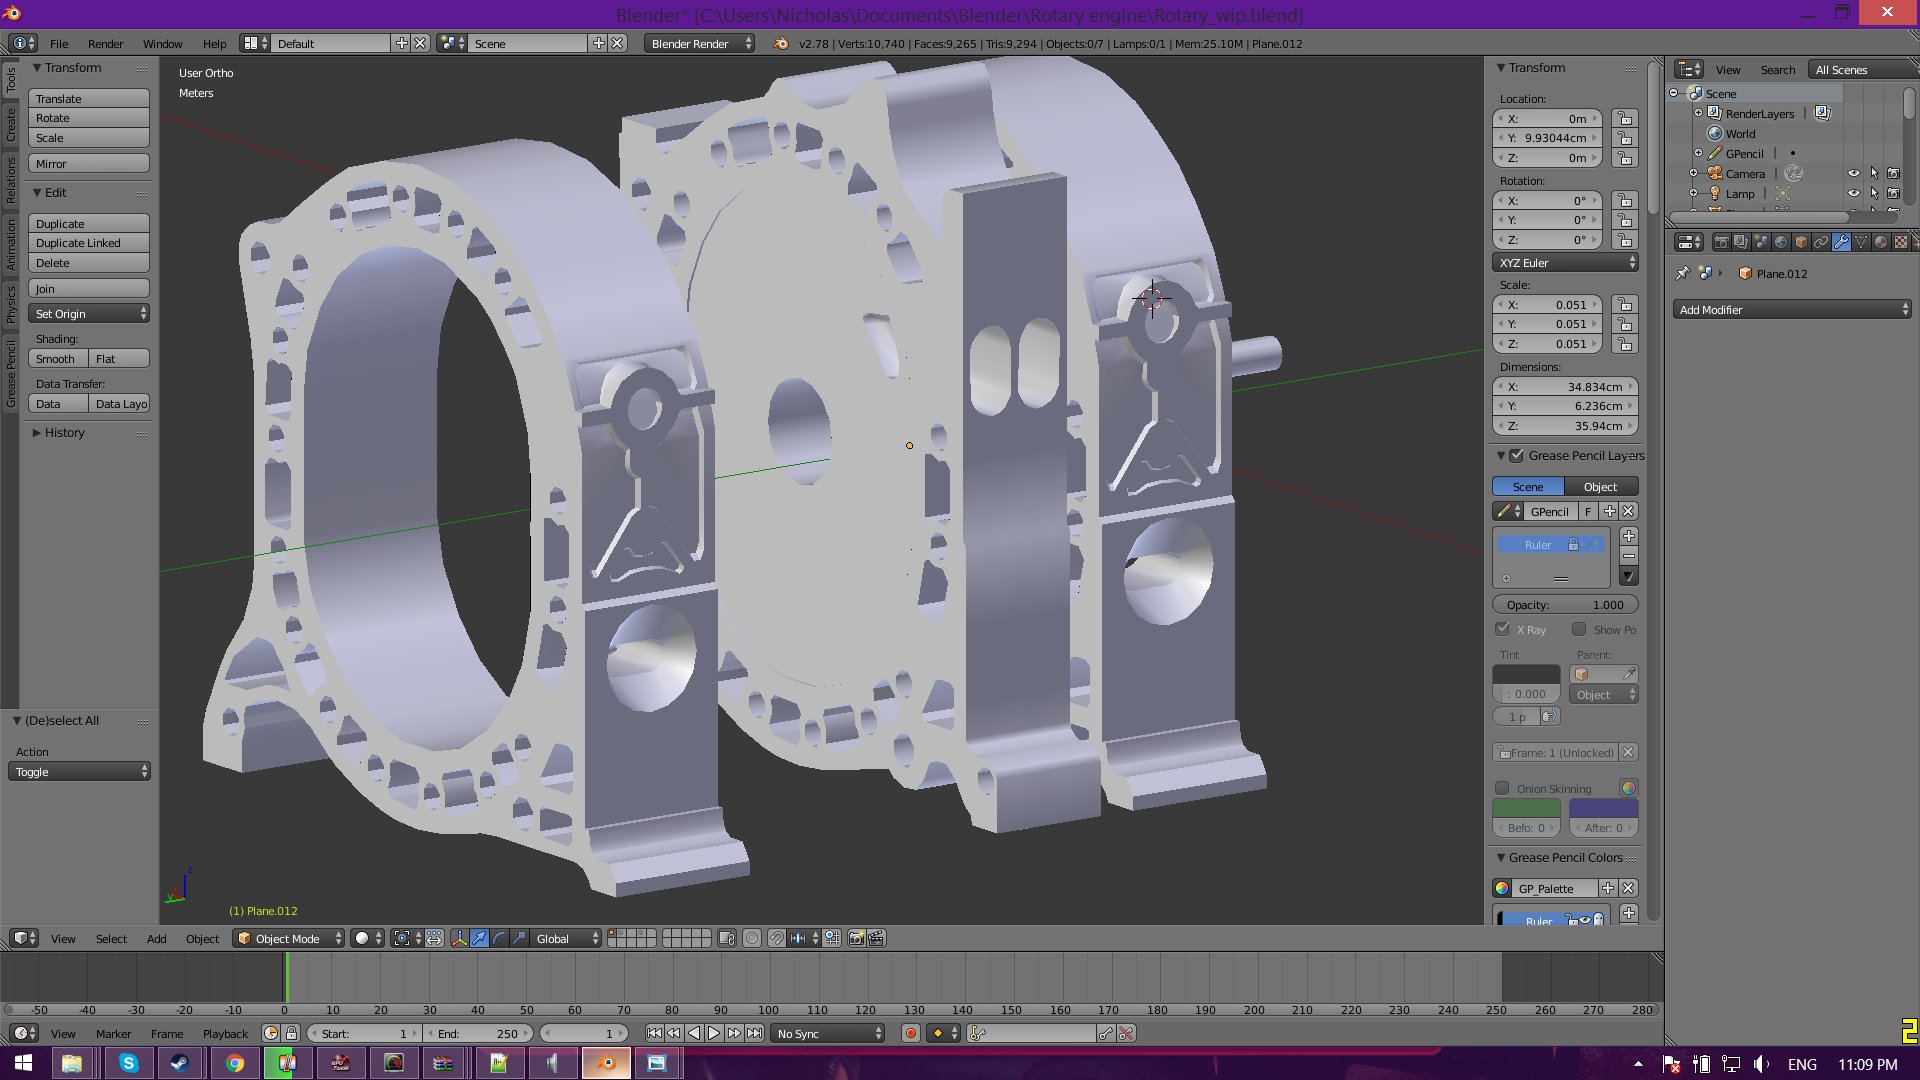Viewport: 1920px width, 1080px height.
Task: Click the auto-keyframe record button
Action: coord(910,1034)
